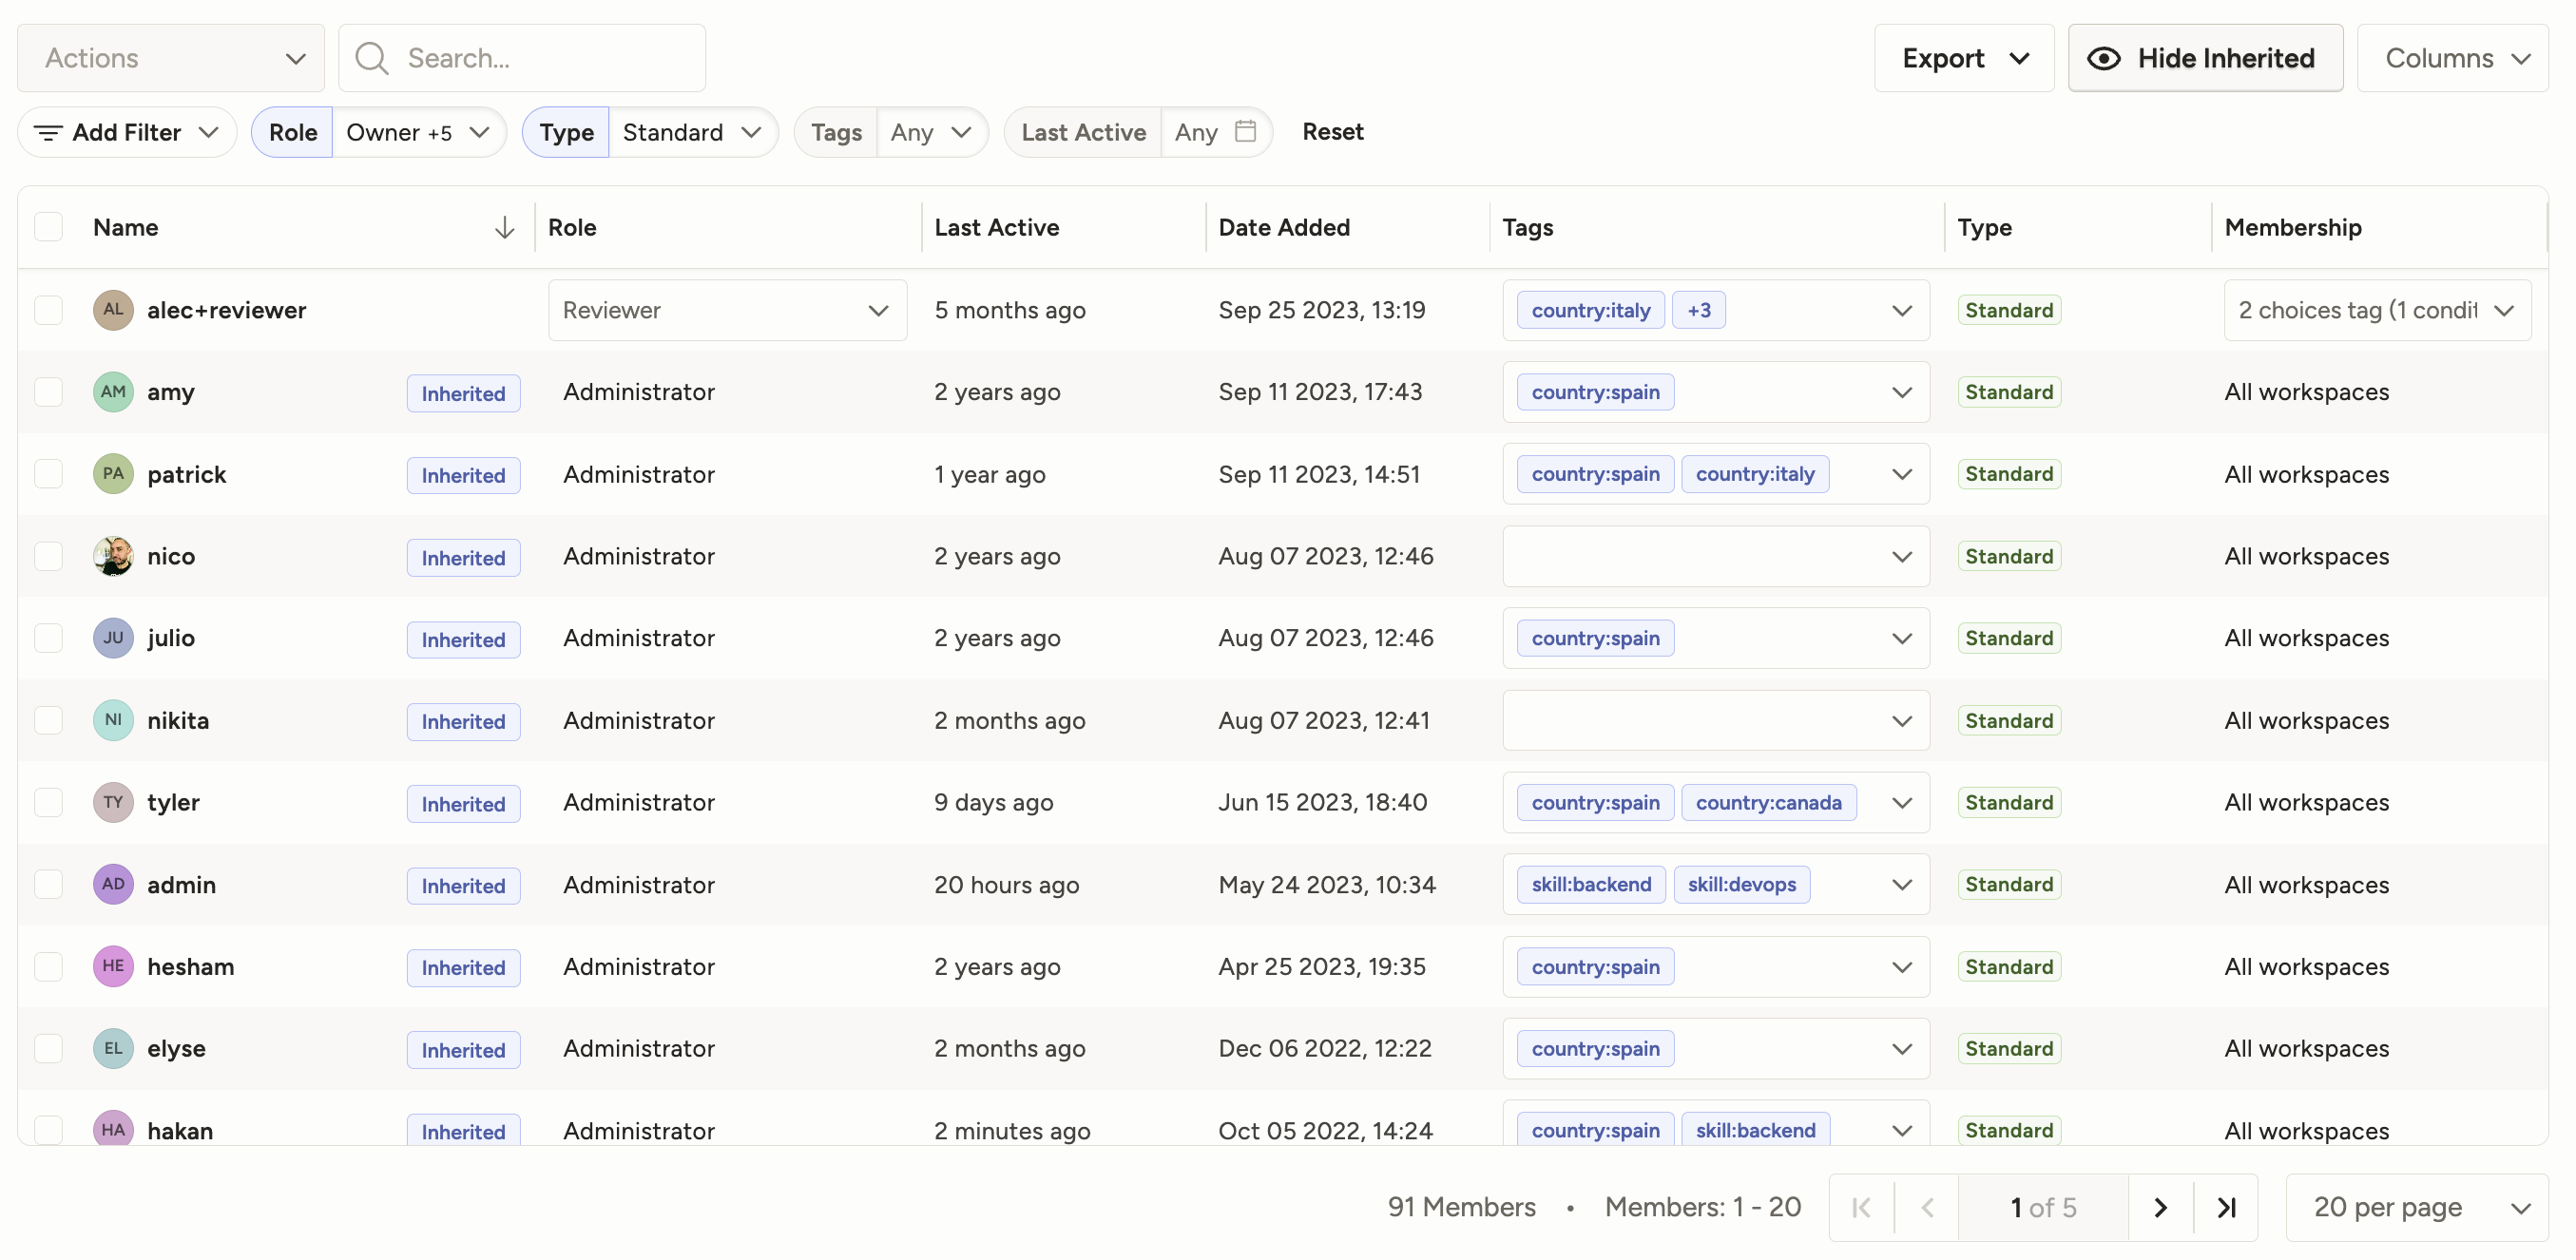Check the alec+reviewer row checkbox
Viewport: 2576px width, 1260px height.
click(48, 310)
